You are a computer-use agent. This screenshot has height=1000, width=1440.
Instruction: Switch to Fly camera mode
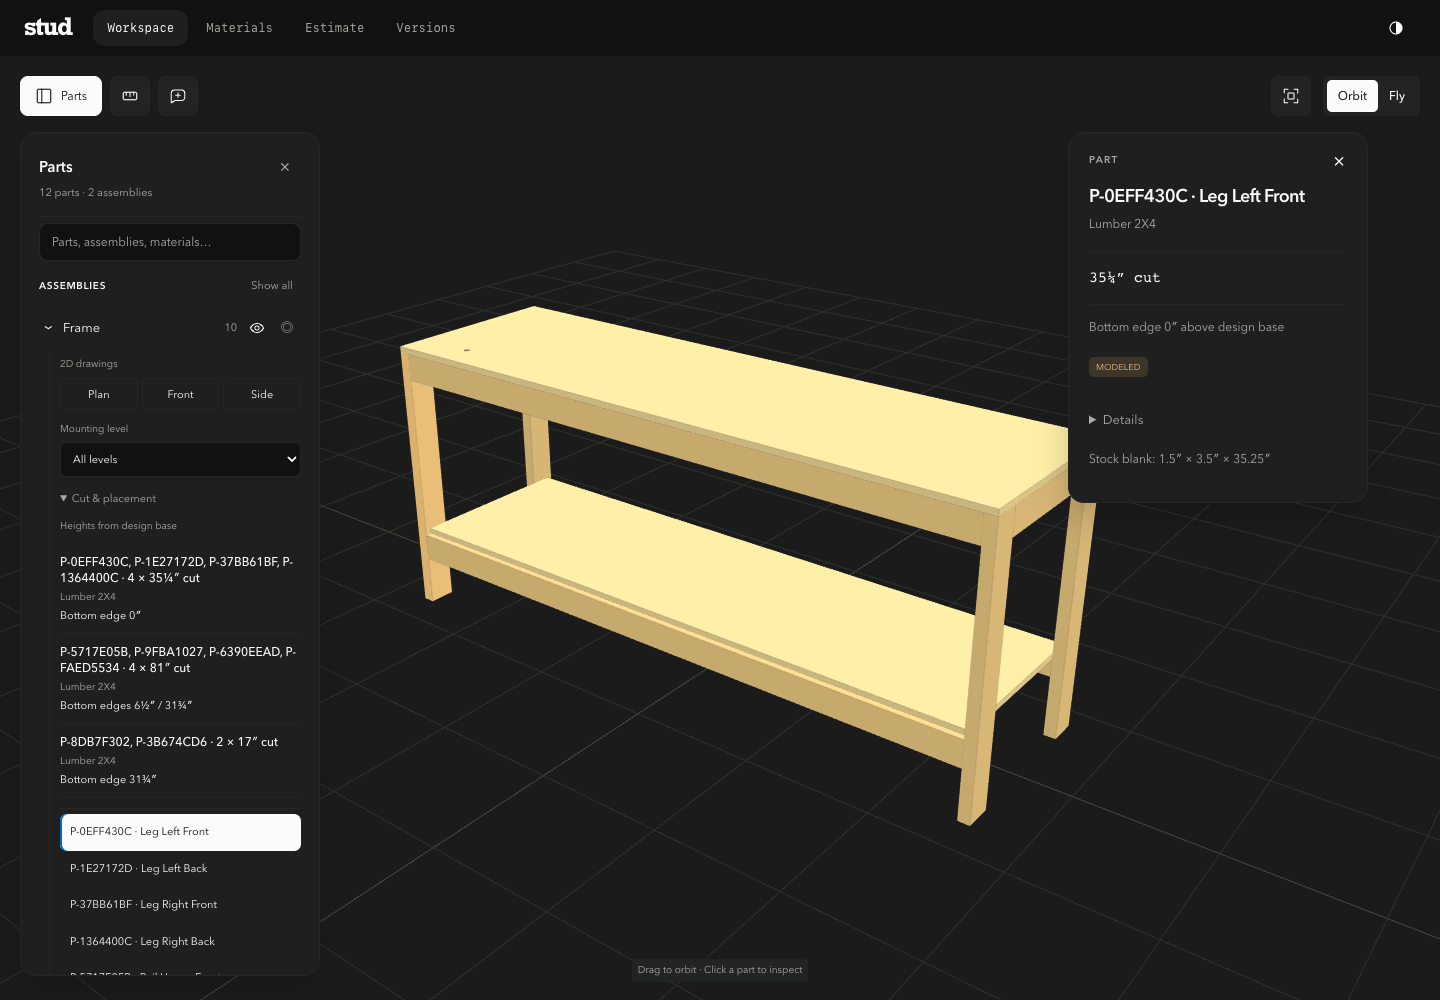[1397, 96]
